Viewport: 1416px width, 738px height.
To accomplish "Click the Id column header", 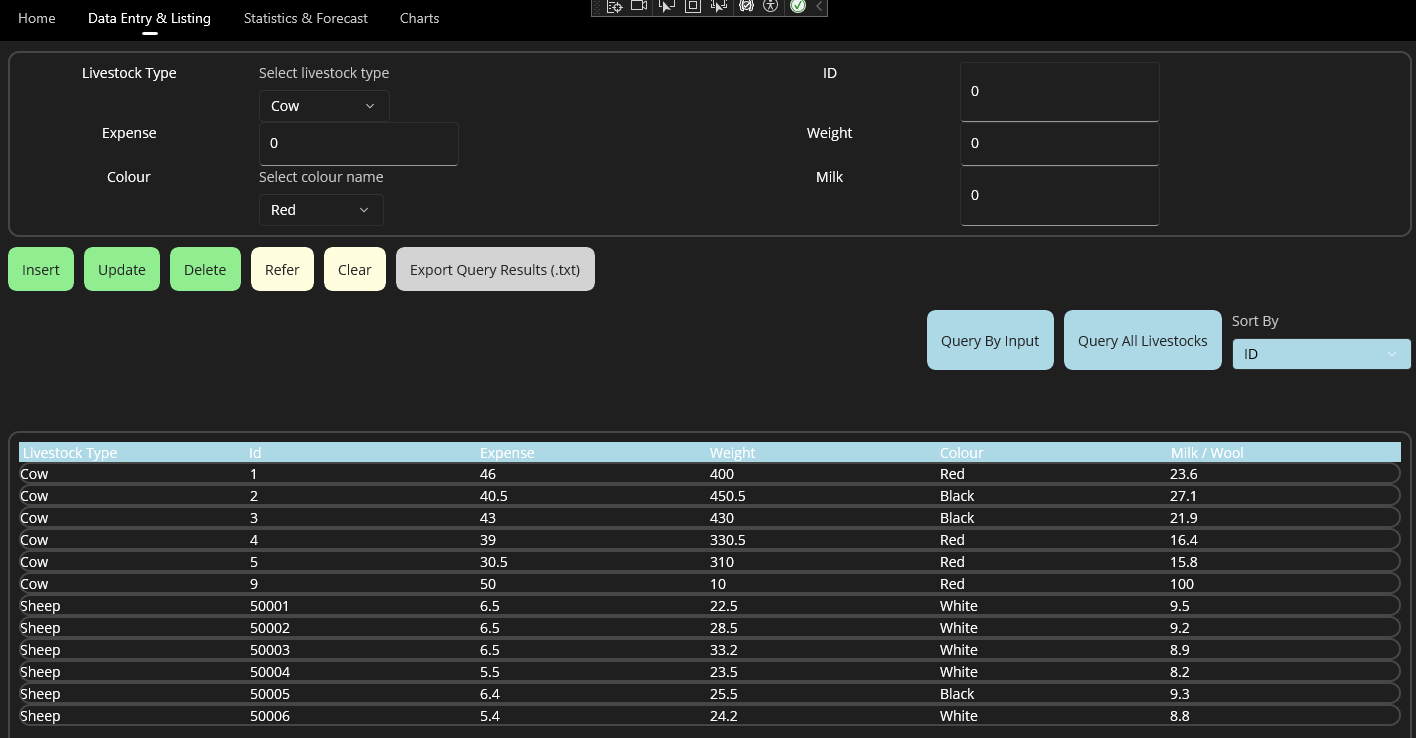I will (255, 453).
